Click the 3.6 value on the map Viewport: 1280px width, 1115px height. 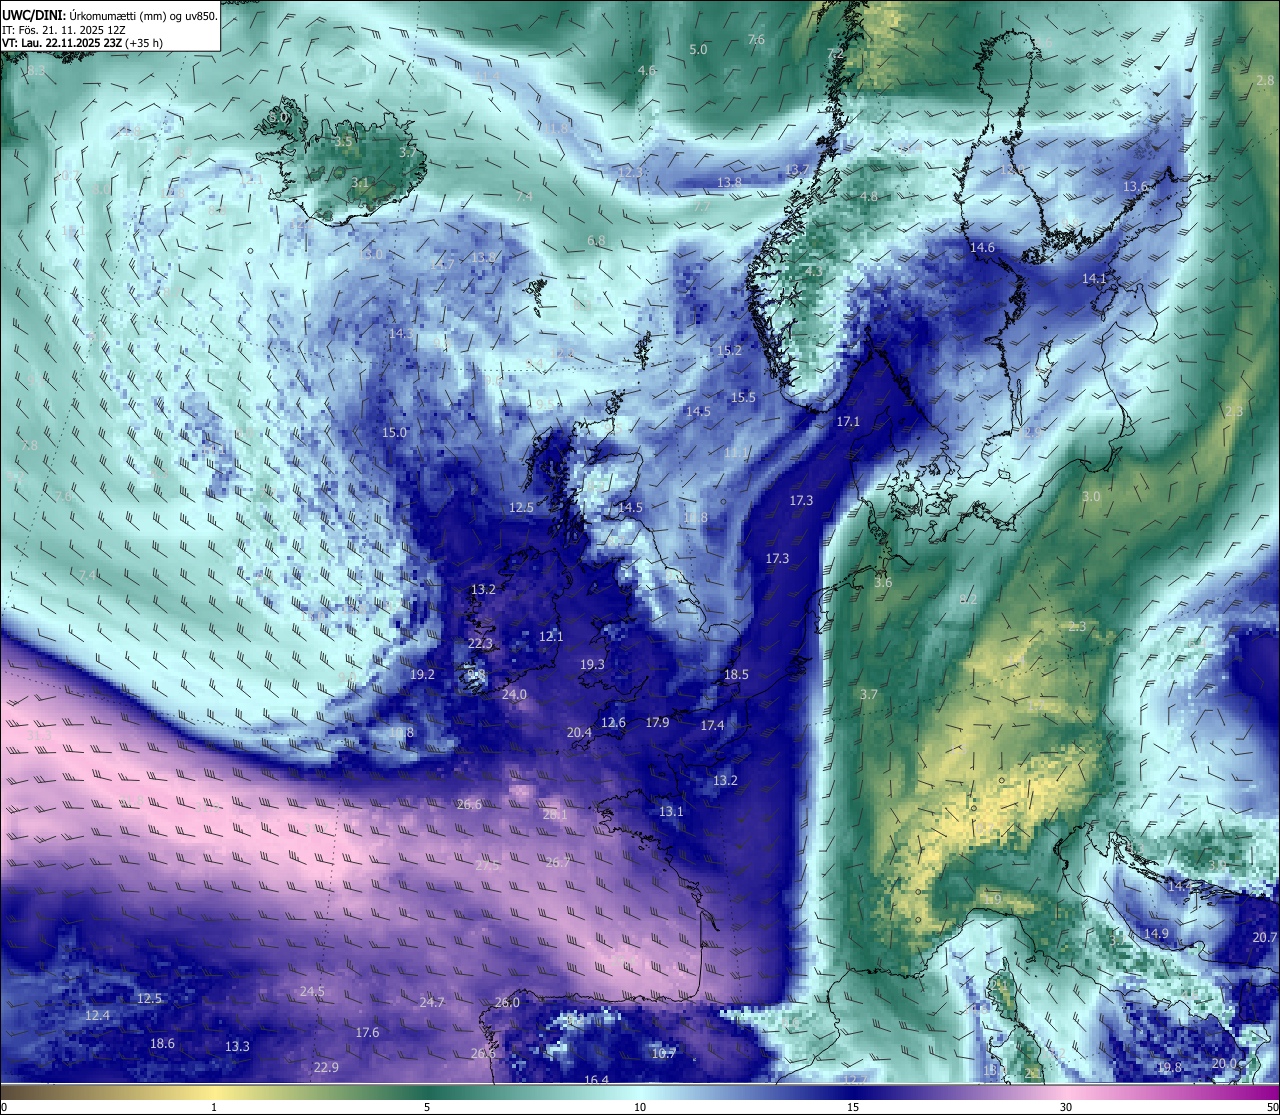[883, 582]
